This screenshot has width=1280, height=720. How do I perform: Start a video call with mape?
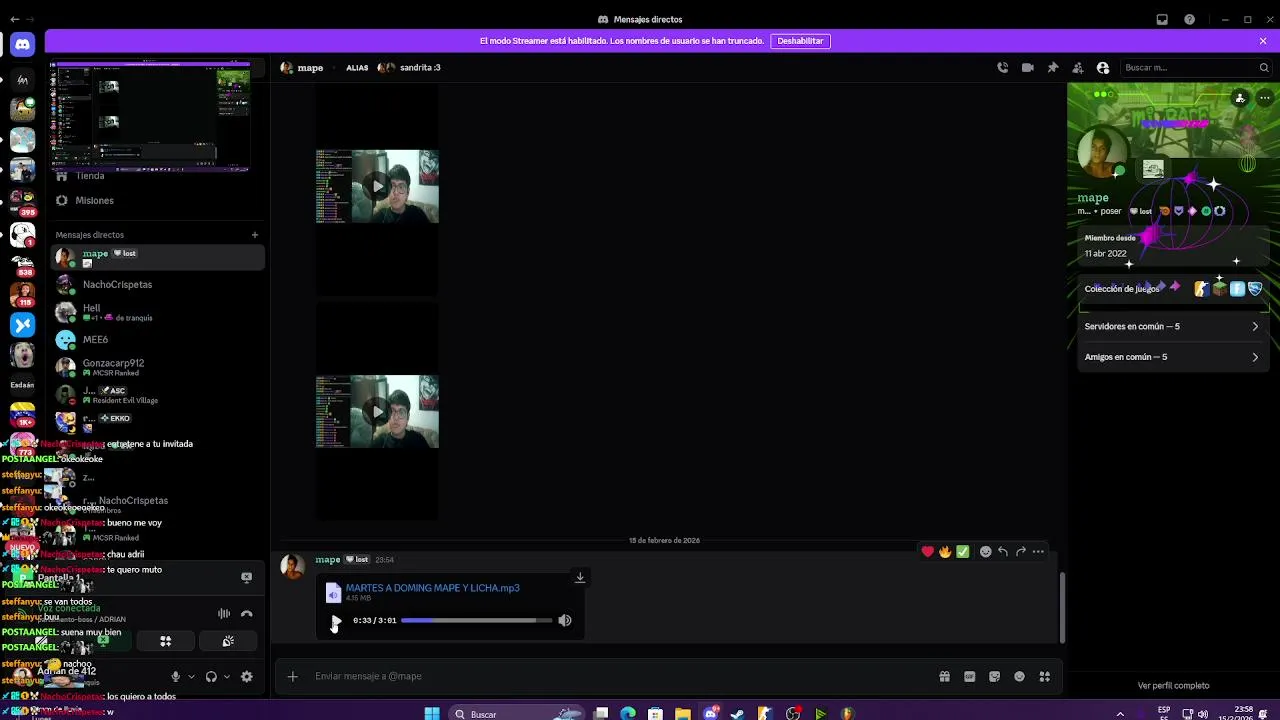[x=1027, y=68]
